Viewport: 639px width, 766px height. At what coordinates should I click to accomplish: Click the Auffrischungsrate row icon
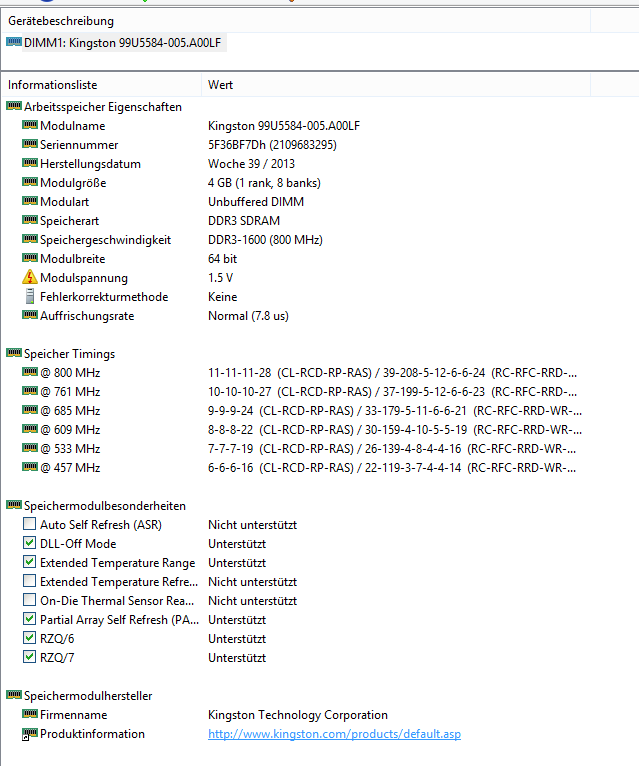click(30, 315)
